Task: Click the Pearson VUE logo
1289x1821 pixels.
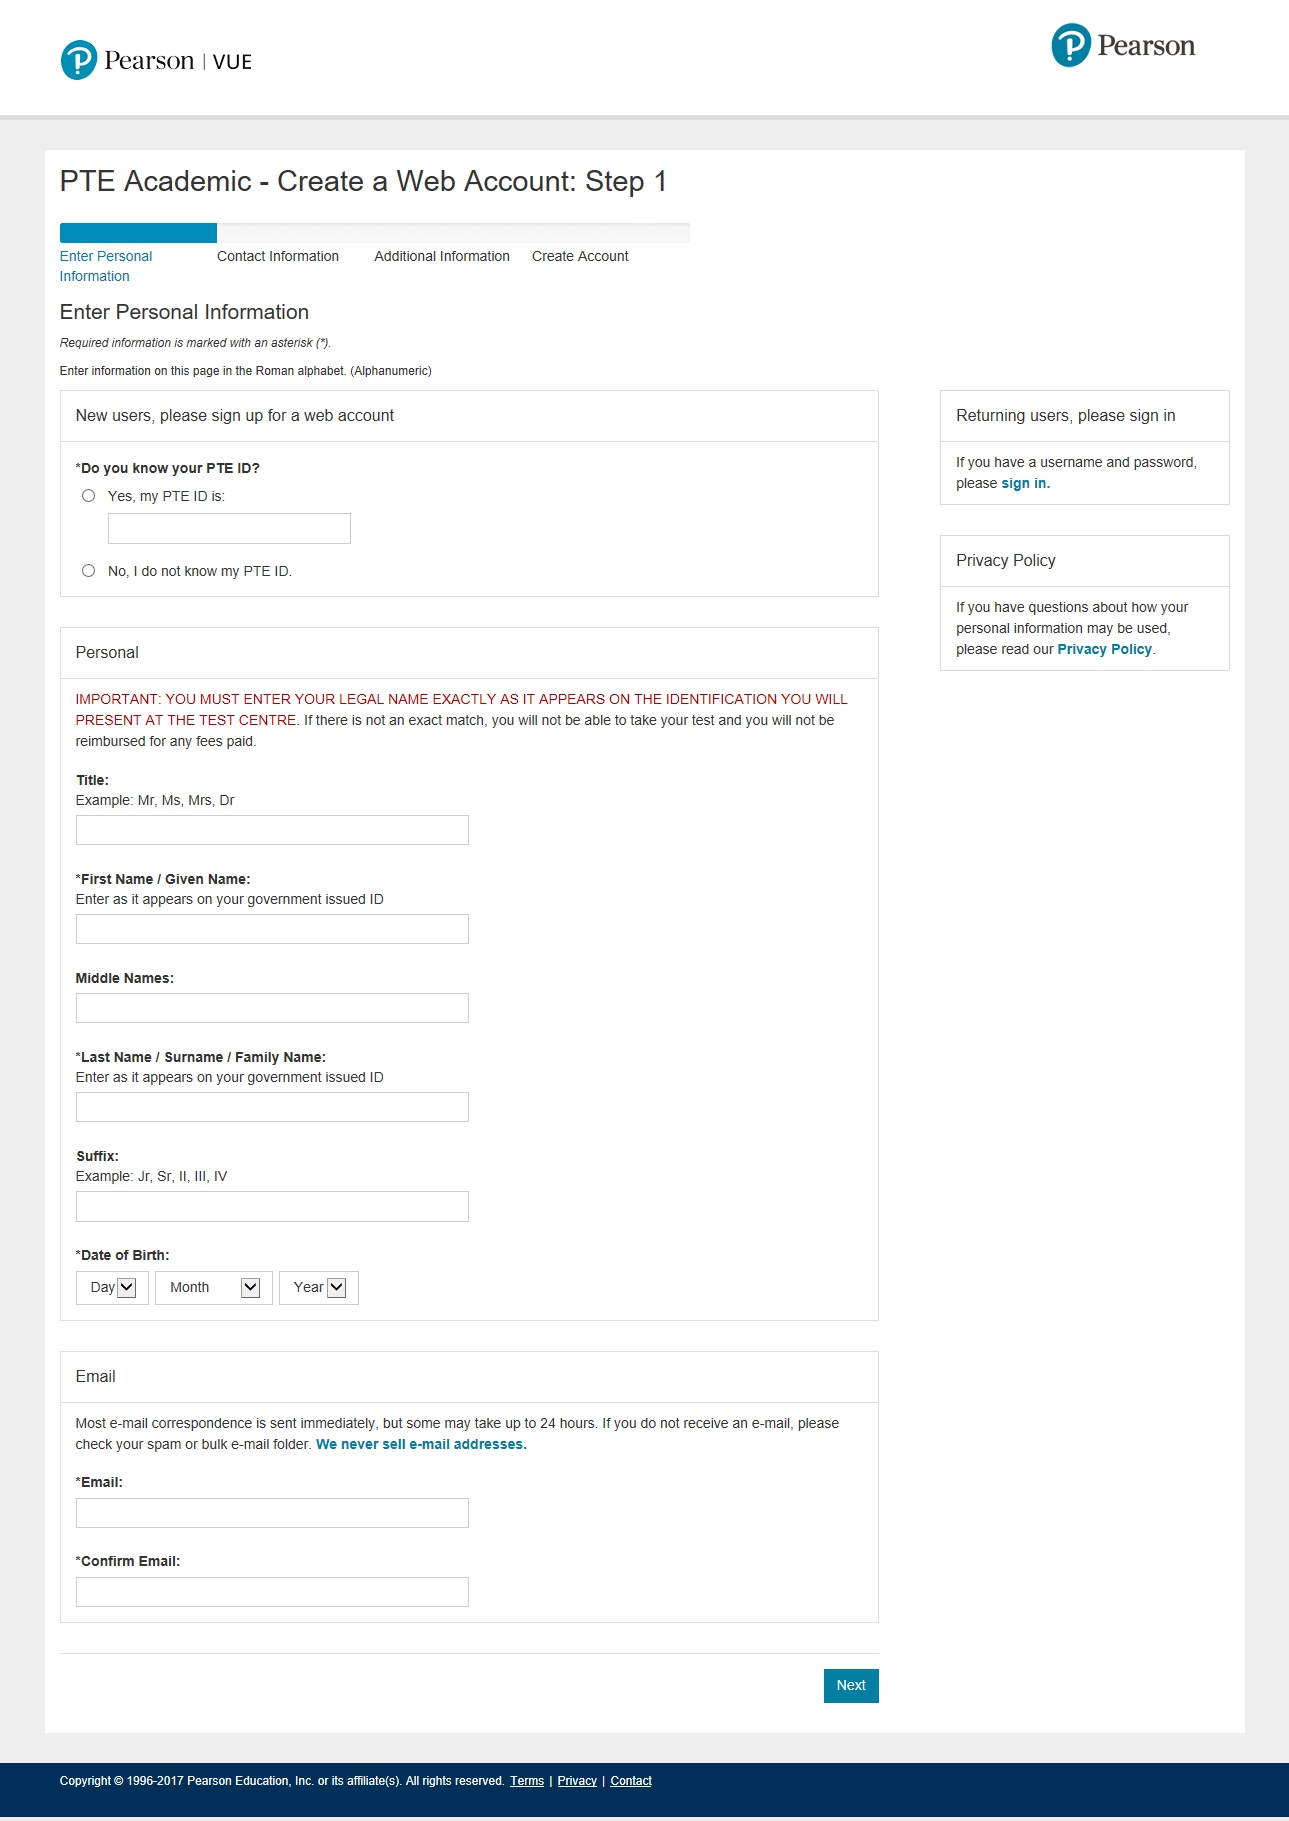Action: (156, 61)
